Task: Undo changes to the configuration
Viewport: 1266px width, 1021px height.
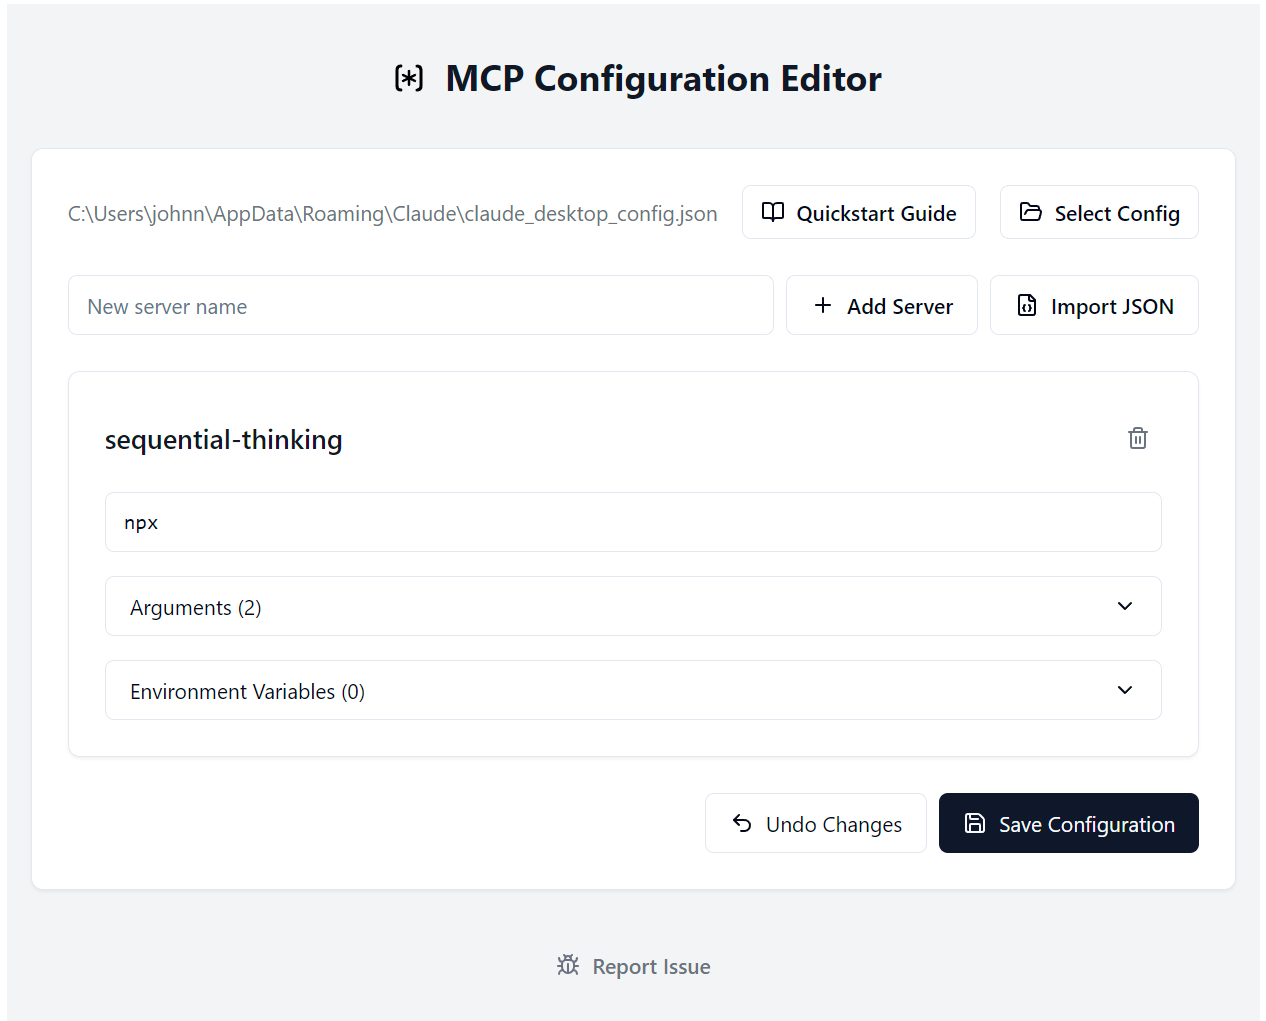Action: click(815, 822)
